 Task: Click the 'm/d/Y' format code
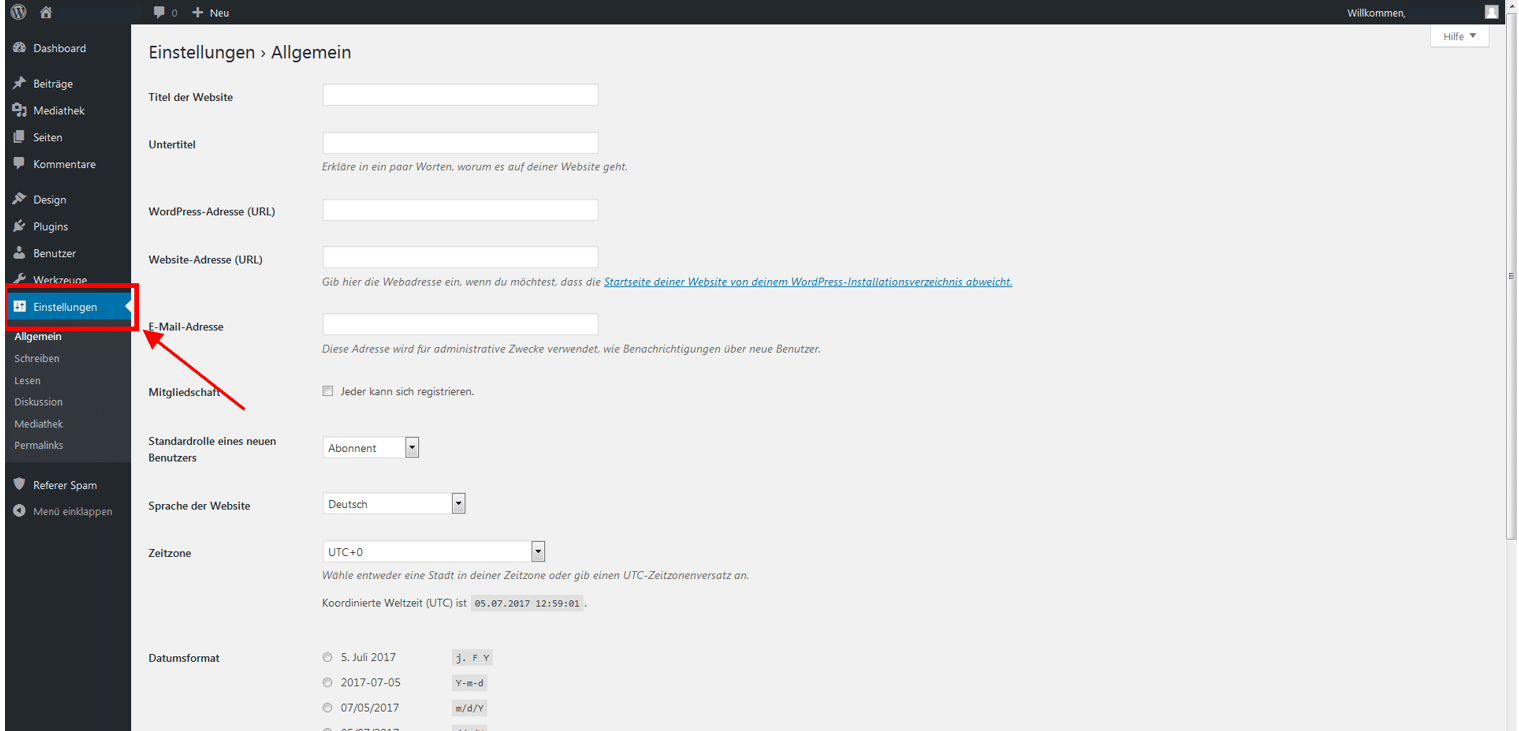(x=470, y=709)
